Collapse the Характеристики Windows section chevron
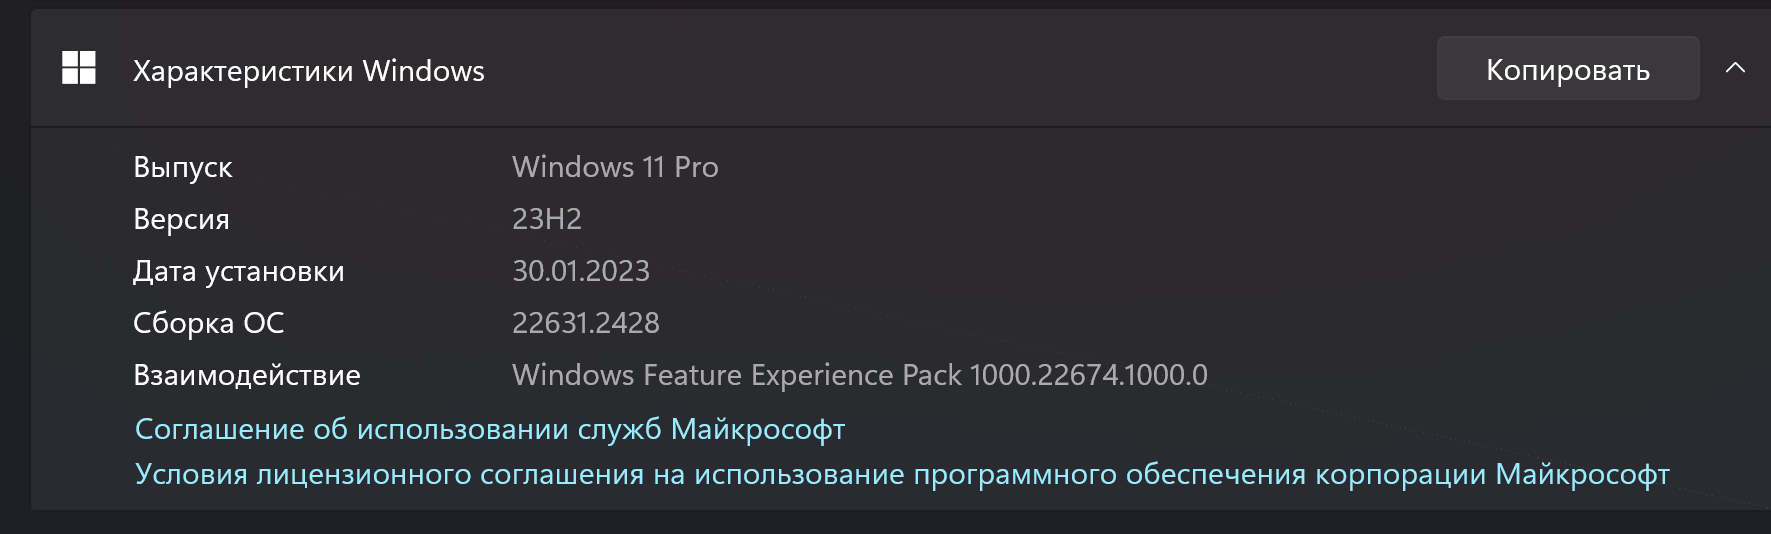 [x=1736, y=68]
